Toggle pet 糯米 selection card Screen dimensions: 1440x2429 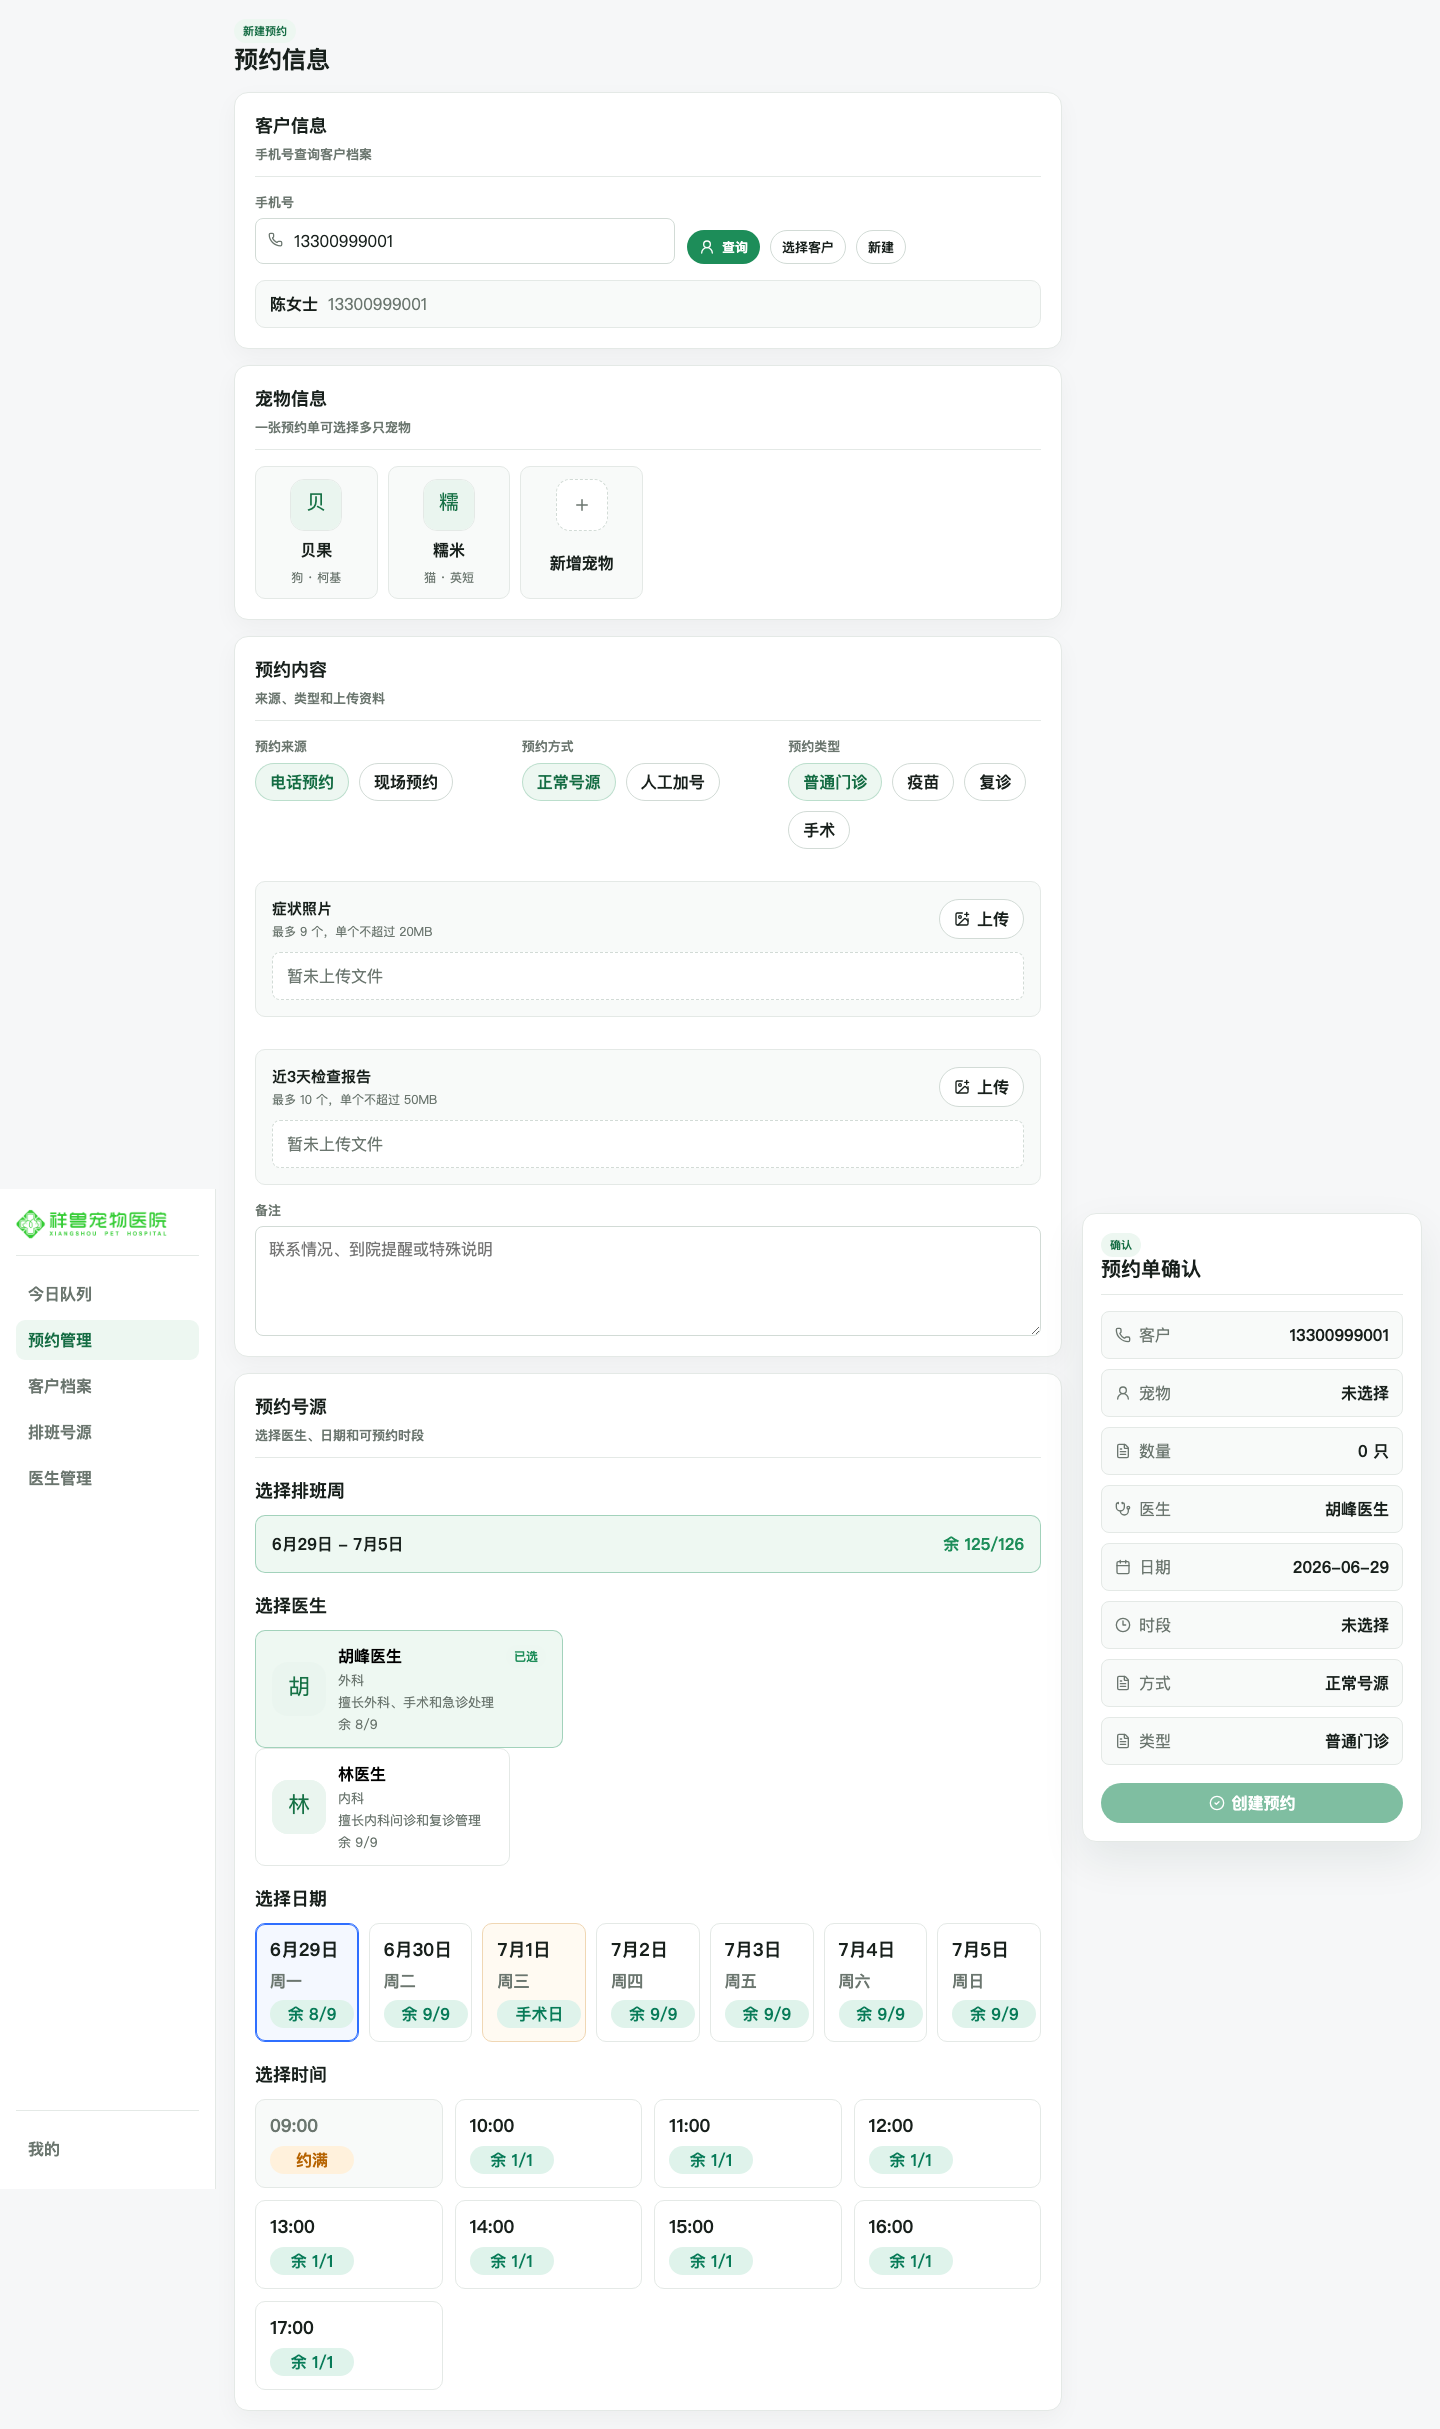[449, 532]
